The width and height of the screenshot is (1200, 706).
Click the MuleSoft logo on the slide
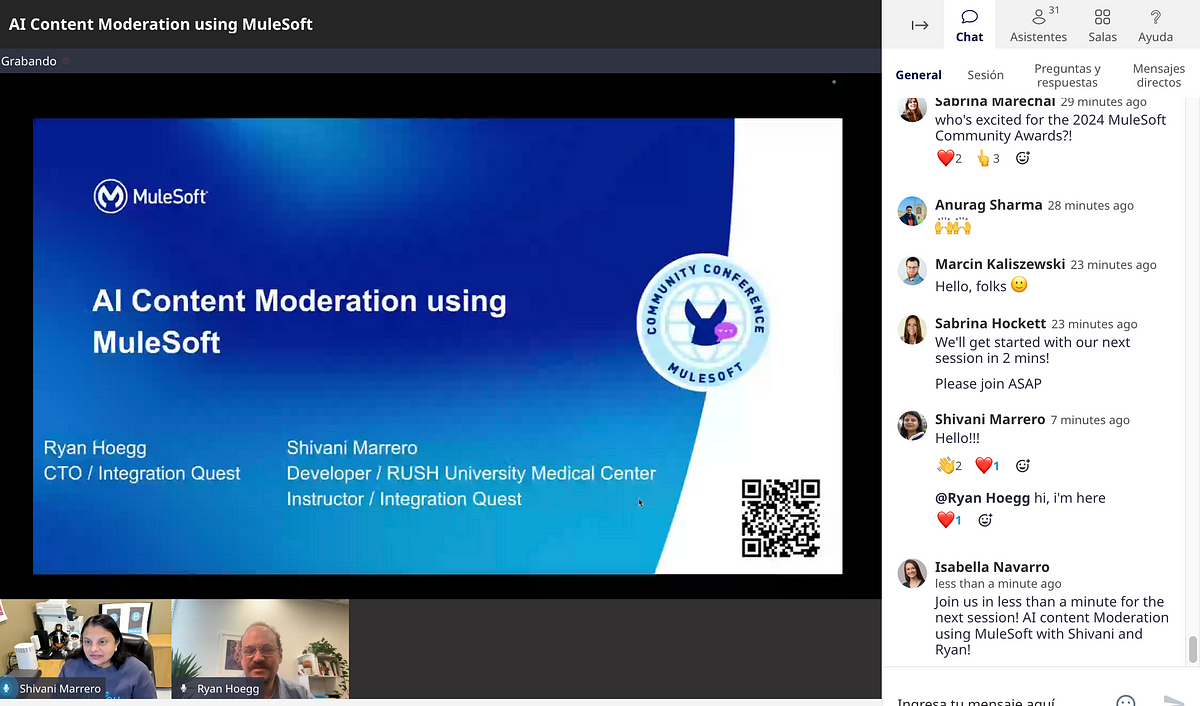pyautogui.click(x=151, y=196)
